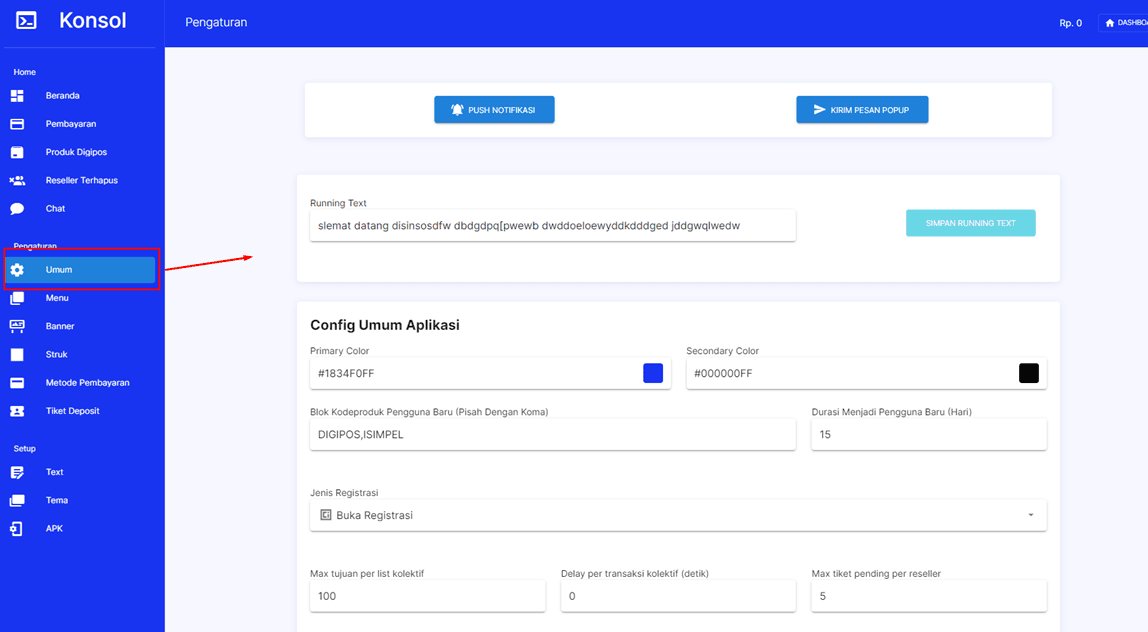The image size is (1148, 632).
Task: Click the Konsol terminal logo icon
Action: point(27,20)
